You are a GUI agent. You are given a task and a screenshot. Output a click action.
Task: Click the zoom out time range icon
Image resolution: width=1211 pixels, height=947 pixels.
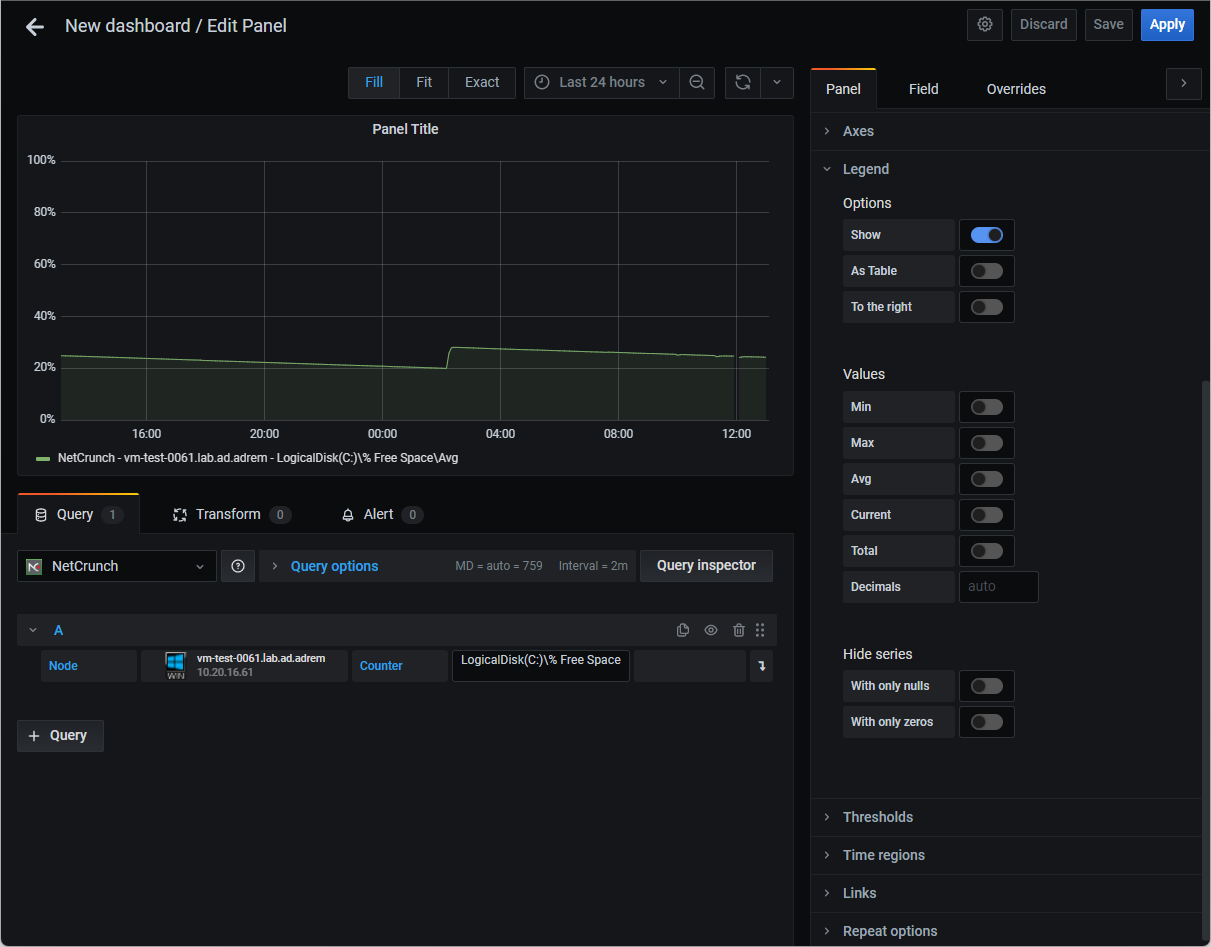pos(697,83)
